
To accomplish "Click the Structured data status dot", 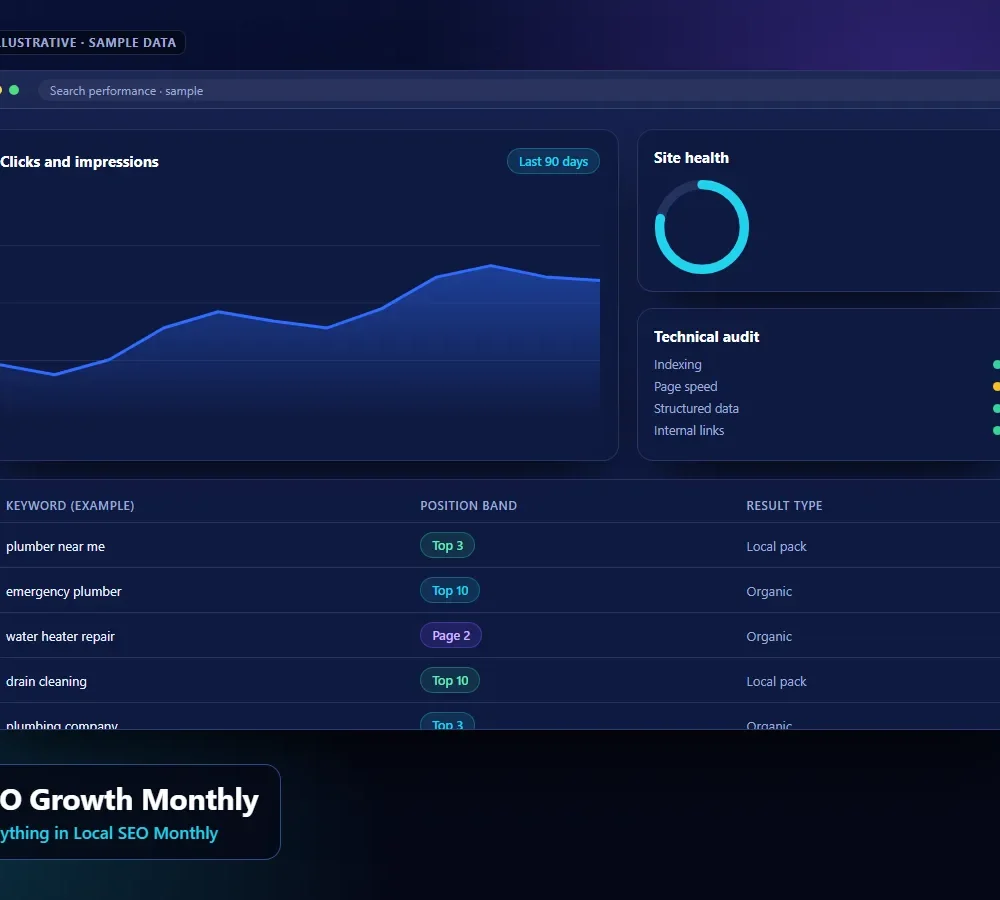I will 996,408.
